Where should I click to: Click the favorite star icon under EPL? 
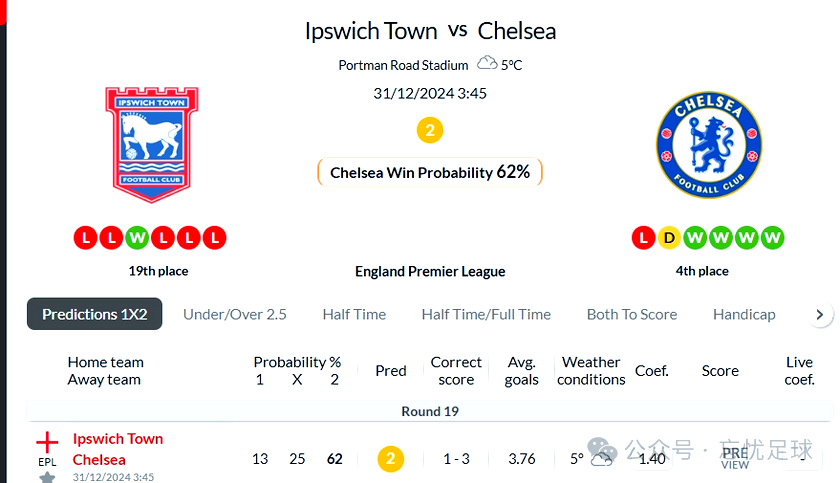point(47,477)
